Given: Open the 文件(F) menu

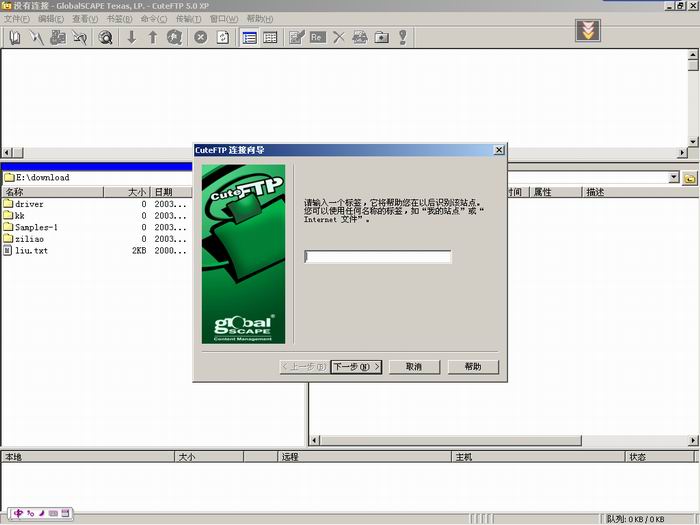Looking at the screenshot, I should coord(17,19).
